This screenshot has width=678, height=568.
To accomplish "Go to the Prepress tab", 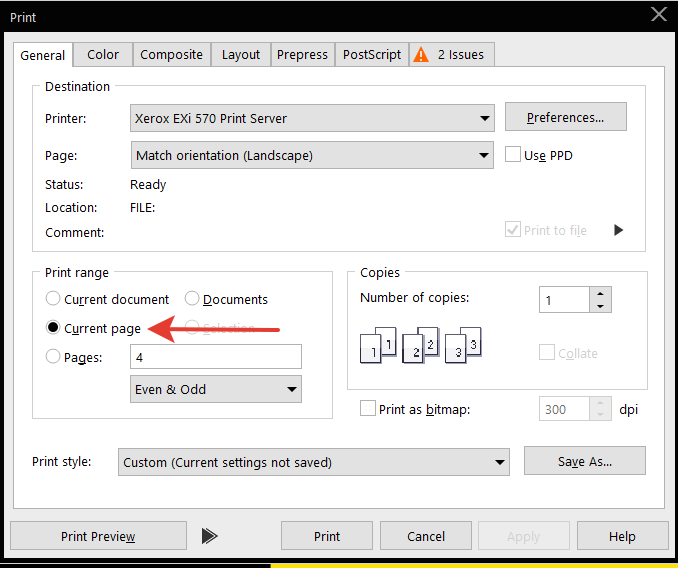I will [x=303, y=54].
